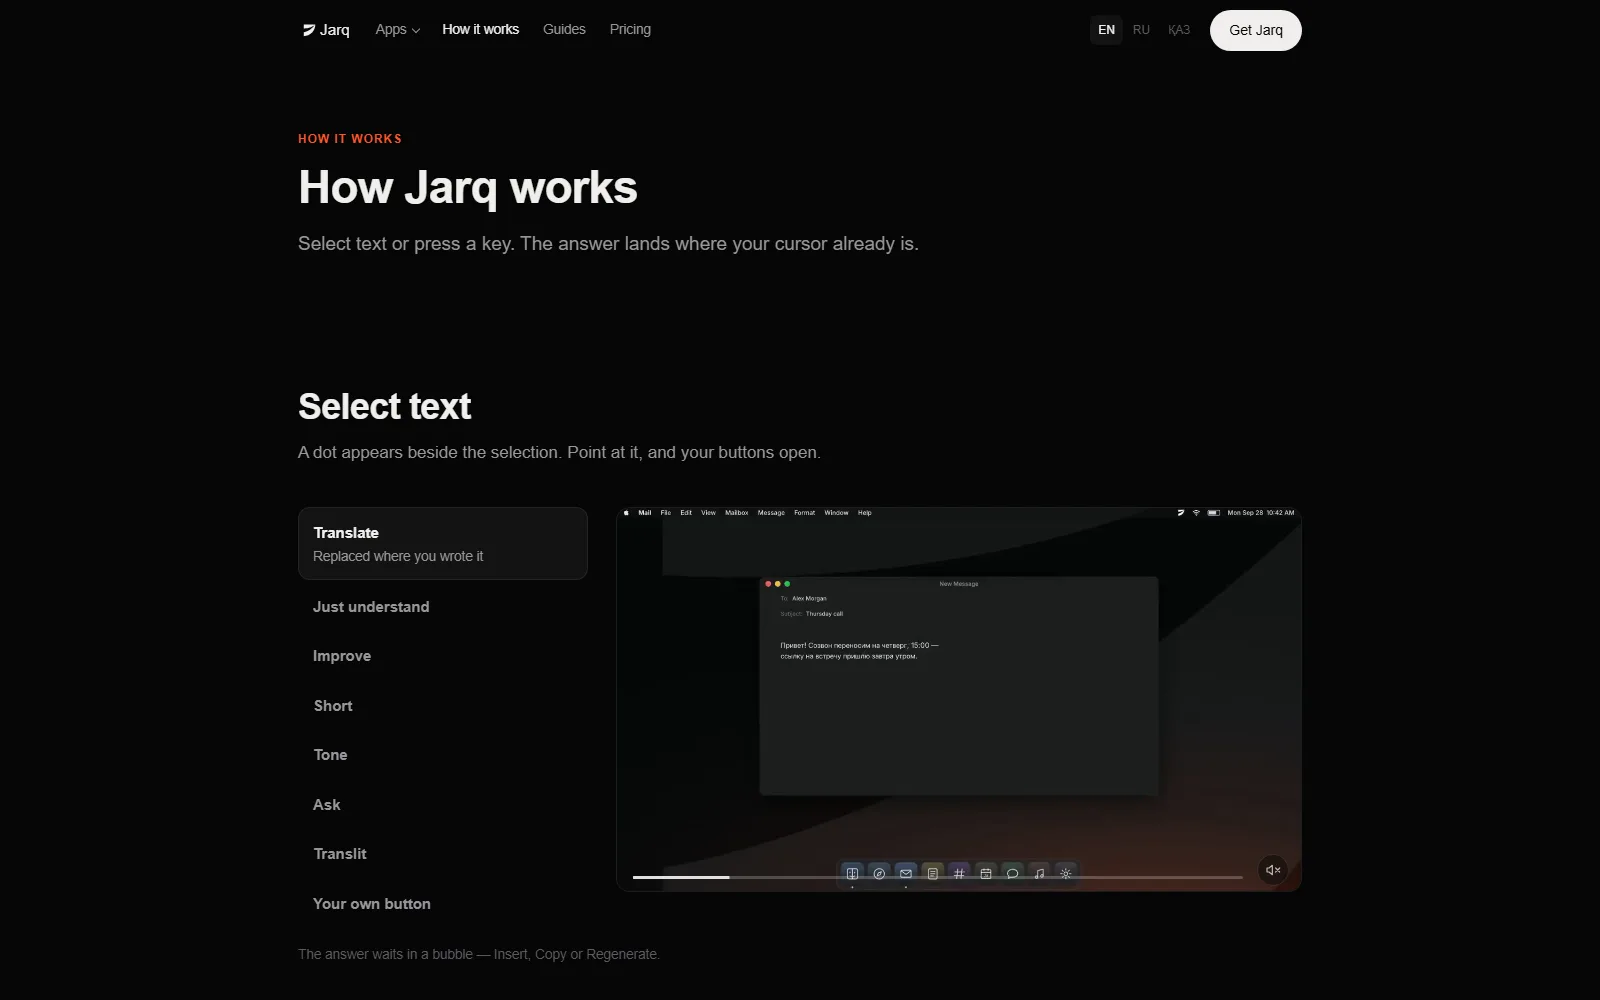Click the Jarq icon in the demo menu bar
The image size is (1600, 1000).
[x=1181, y=513]
